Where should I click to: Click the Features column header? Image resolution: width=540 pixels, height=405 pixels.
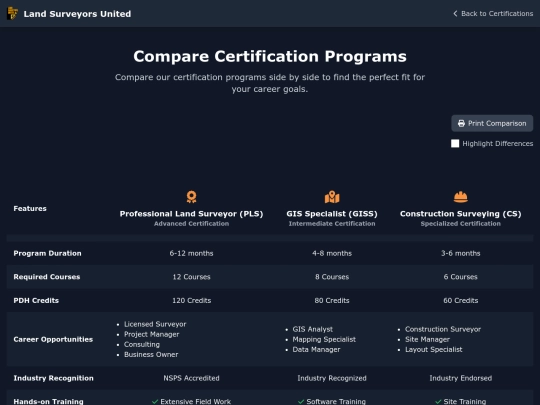click(x=30, y=208)
